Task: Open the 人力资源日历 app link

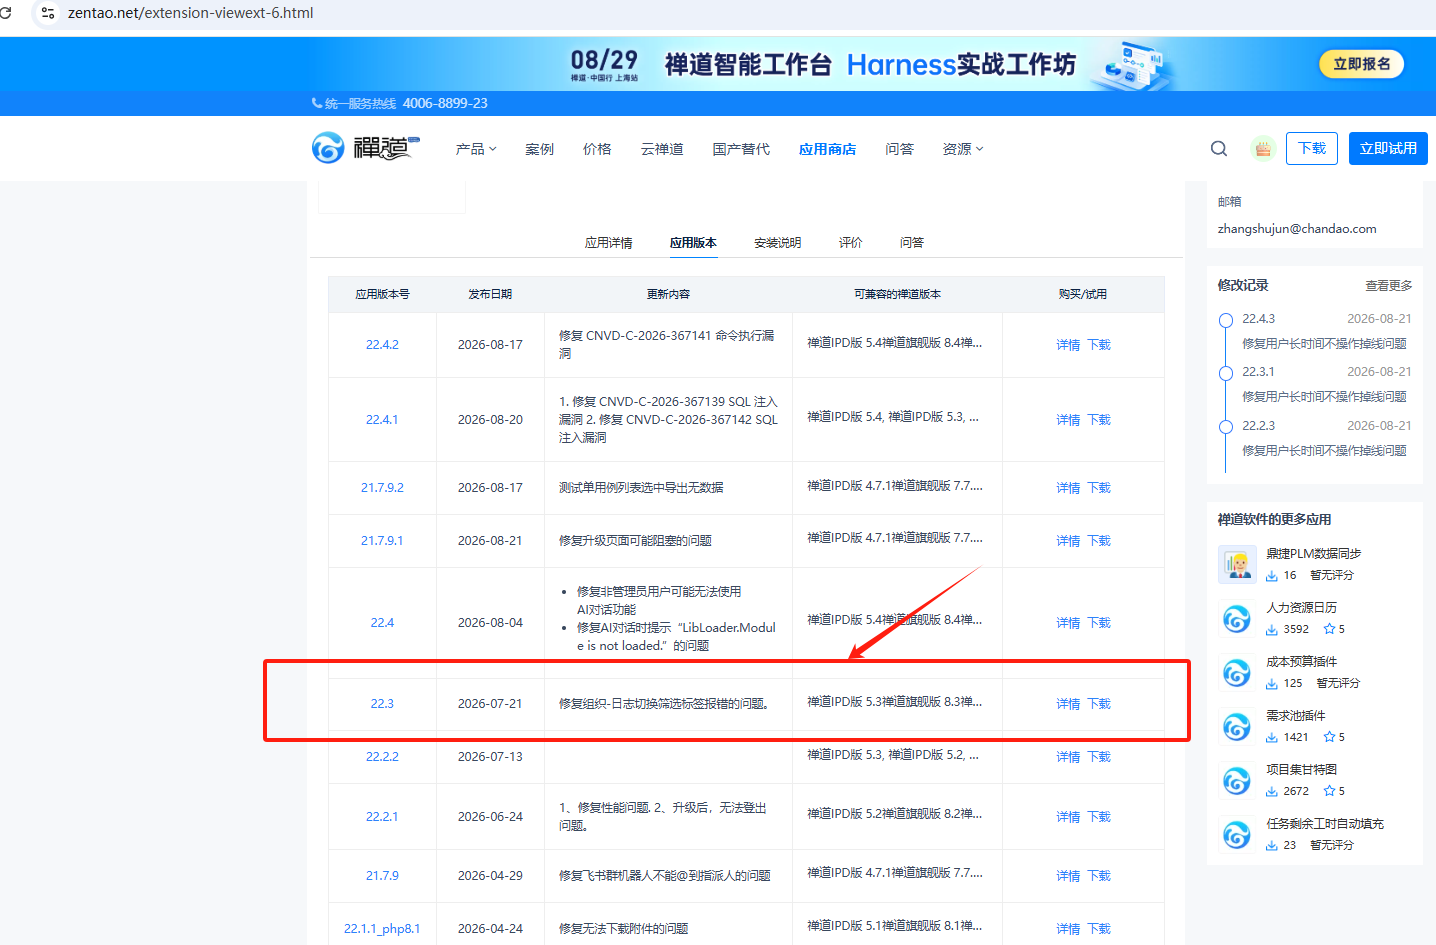Action: coord(1301,608)
